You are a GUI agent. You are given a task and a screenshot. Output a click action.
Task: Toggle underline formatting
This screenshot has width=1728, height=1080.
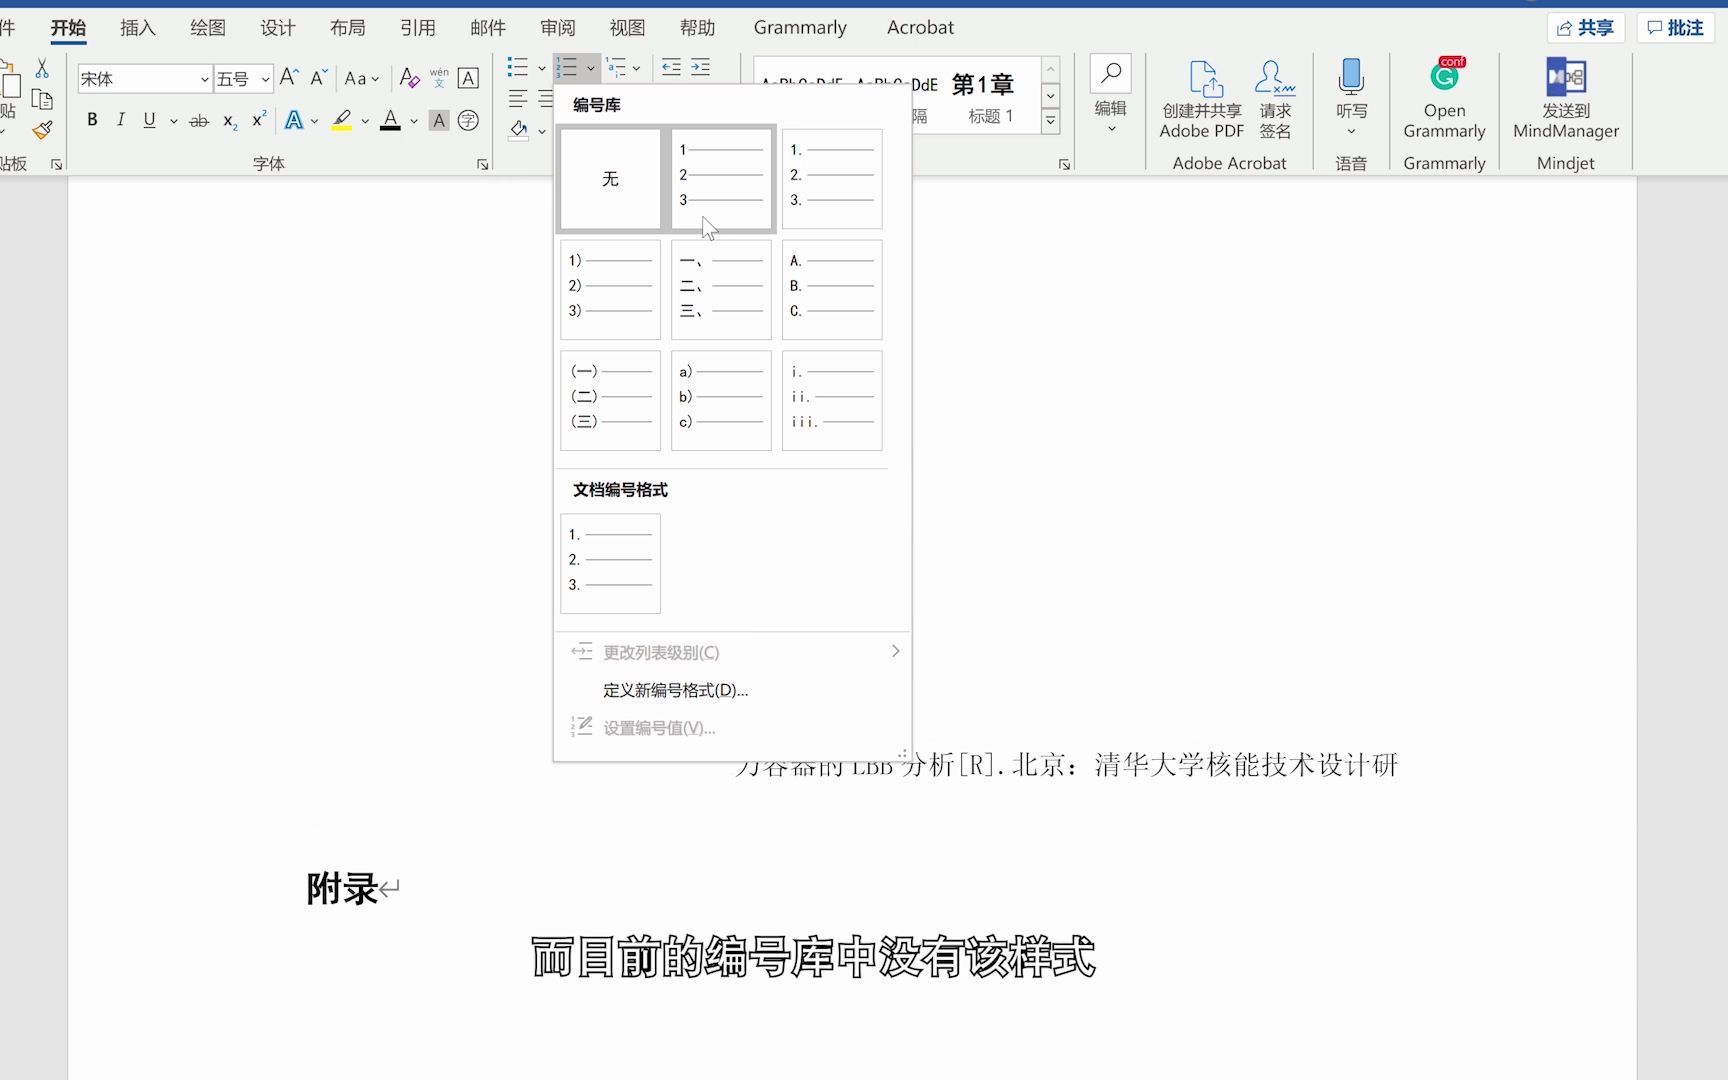pos(149,120)
